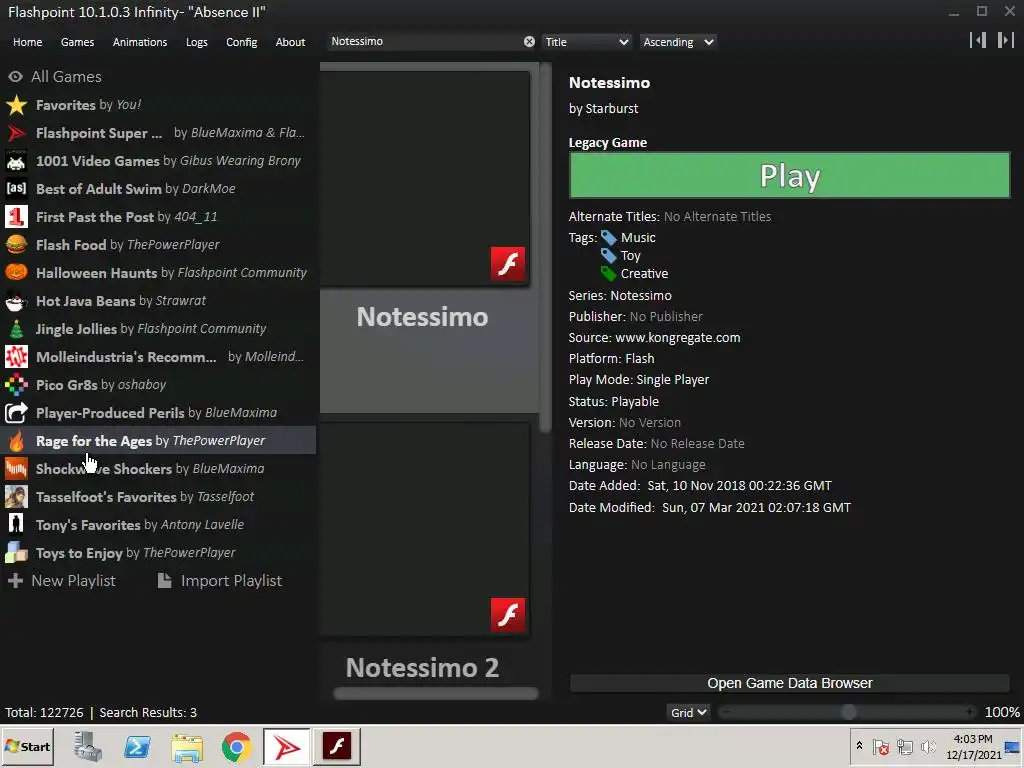Click the Series Notessimo value
The height and width of the screenshot is (768, 1024).
(x=641, y=296)
